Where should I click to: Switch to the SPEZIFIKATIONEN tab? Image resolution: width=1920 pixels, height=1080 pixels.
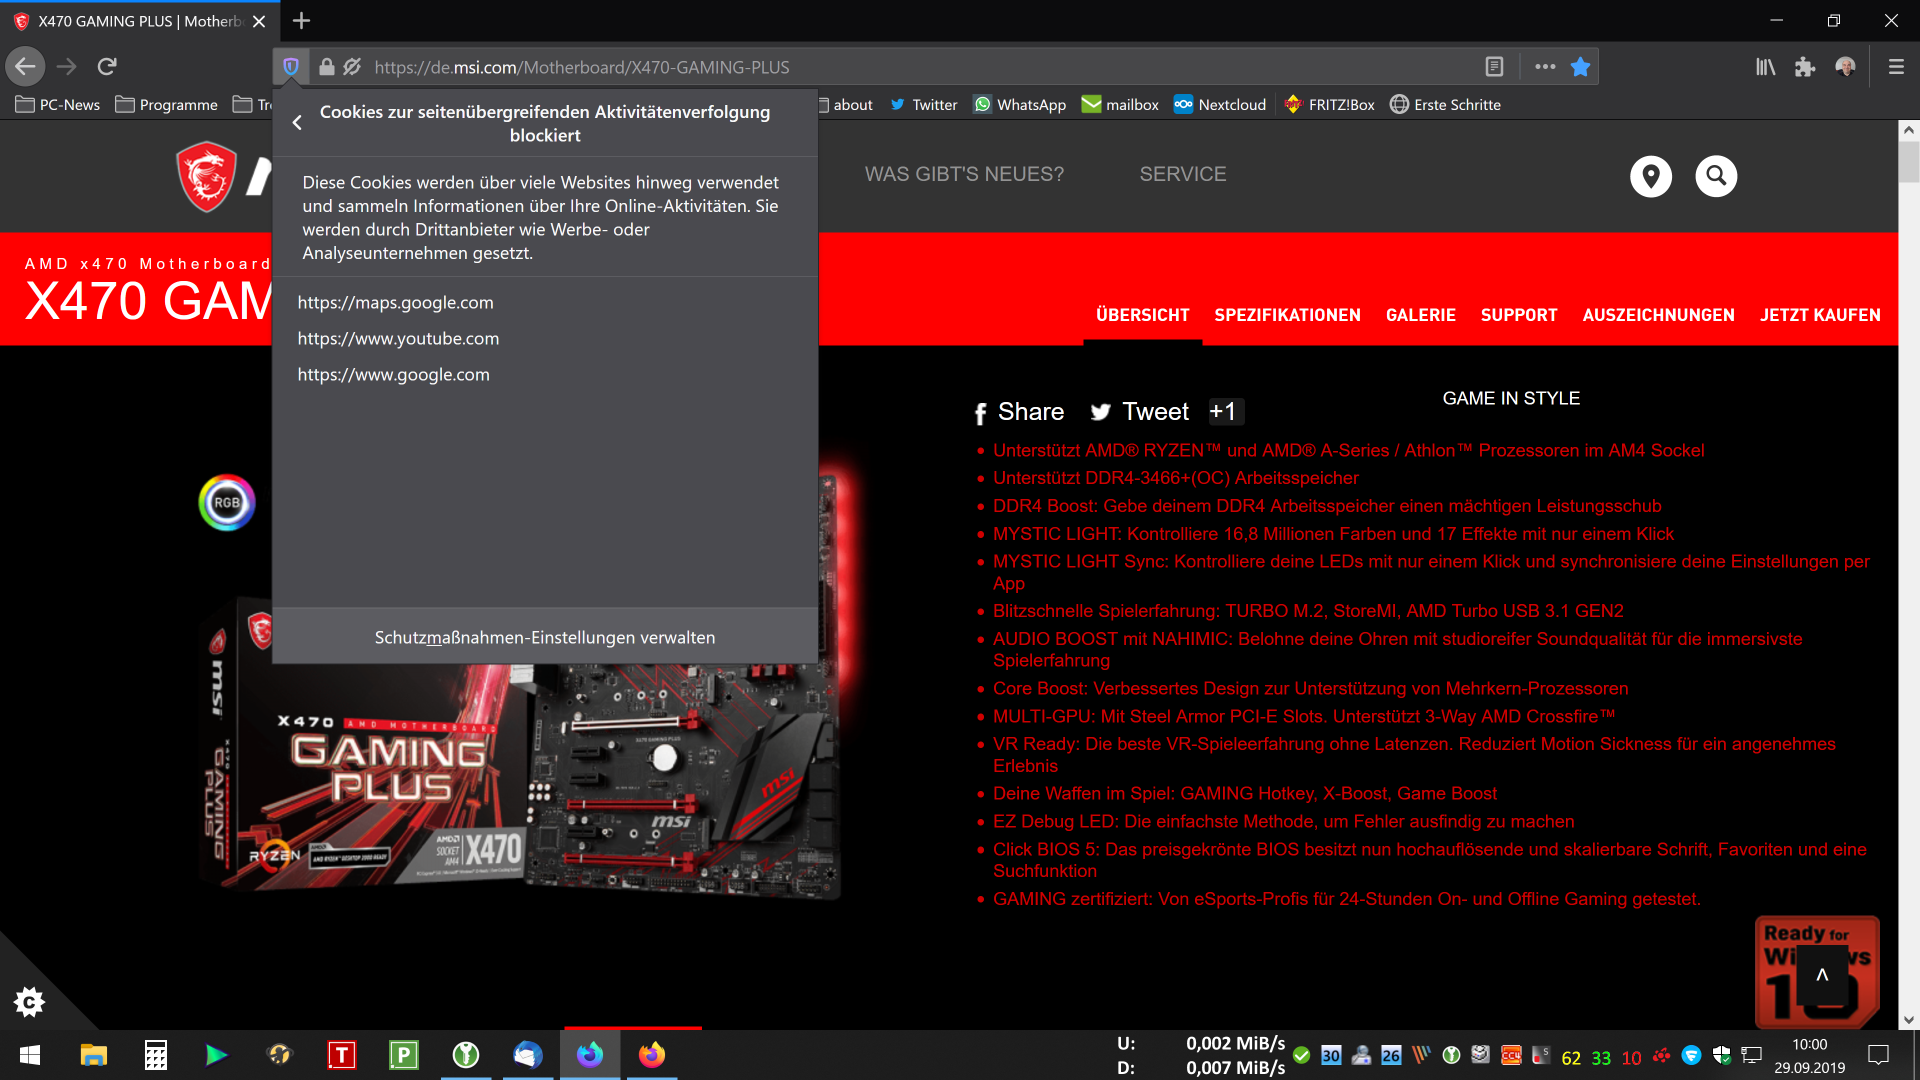[1287, 315]
